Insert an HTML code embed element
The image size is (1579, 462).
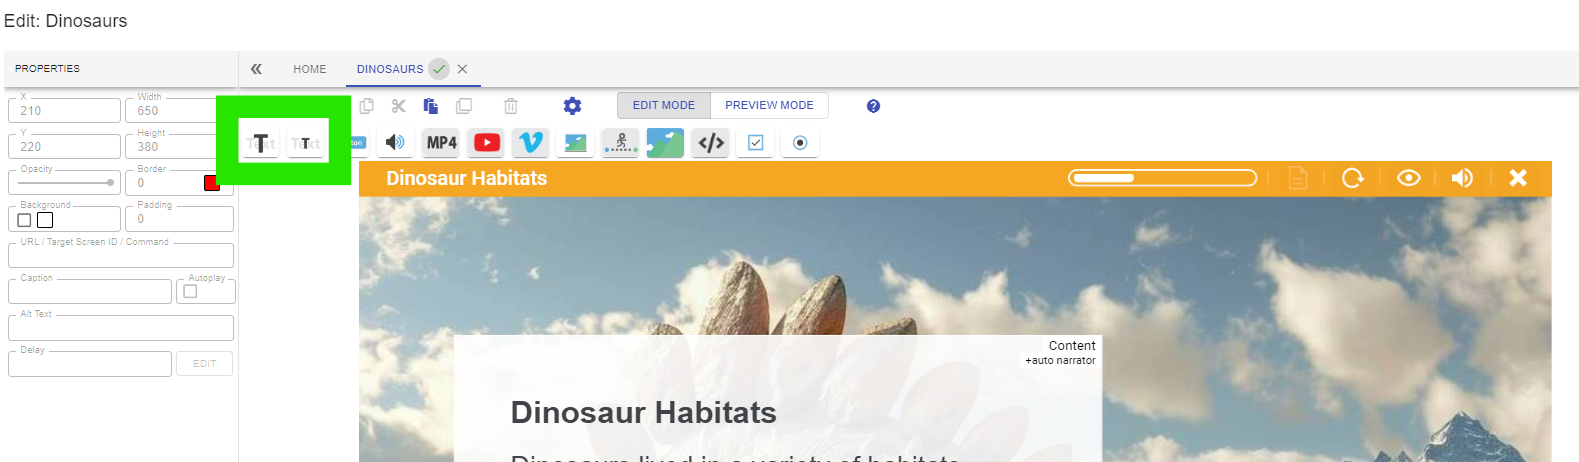pyautogui.click(x=711, y=143)
